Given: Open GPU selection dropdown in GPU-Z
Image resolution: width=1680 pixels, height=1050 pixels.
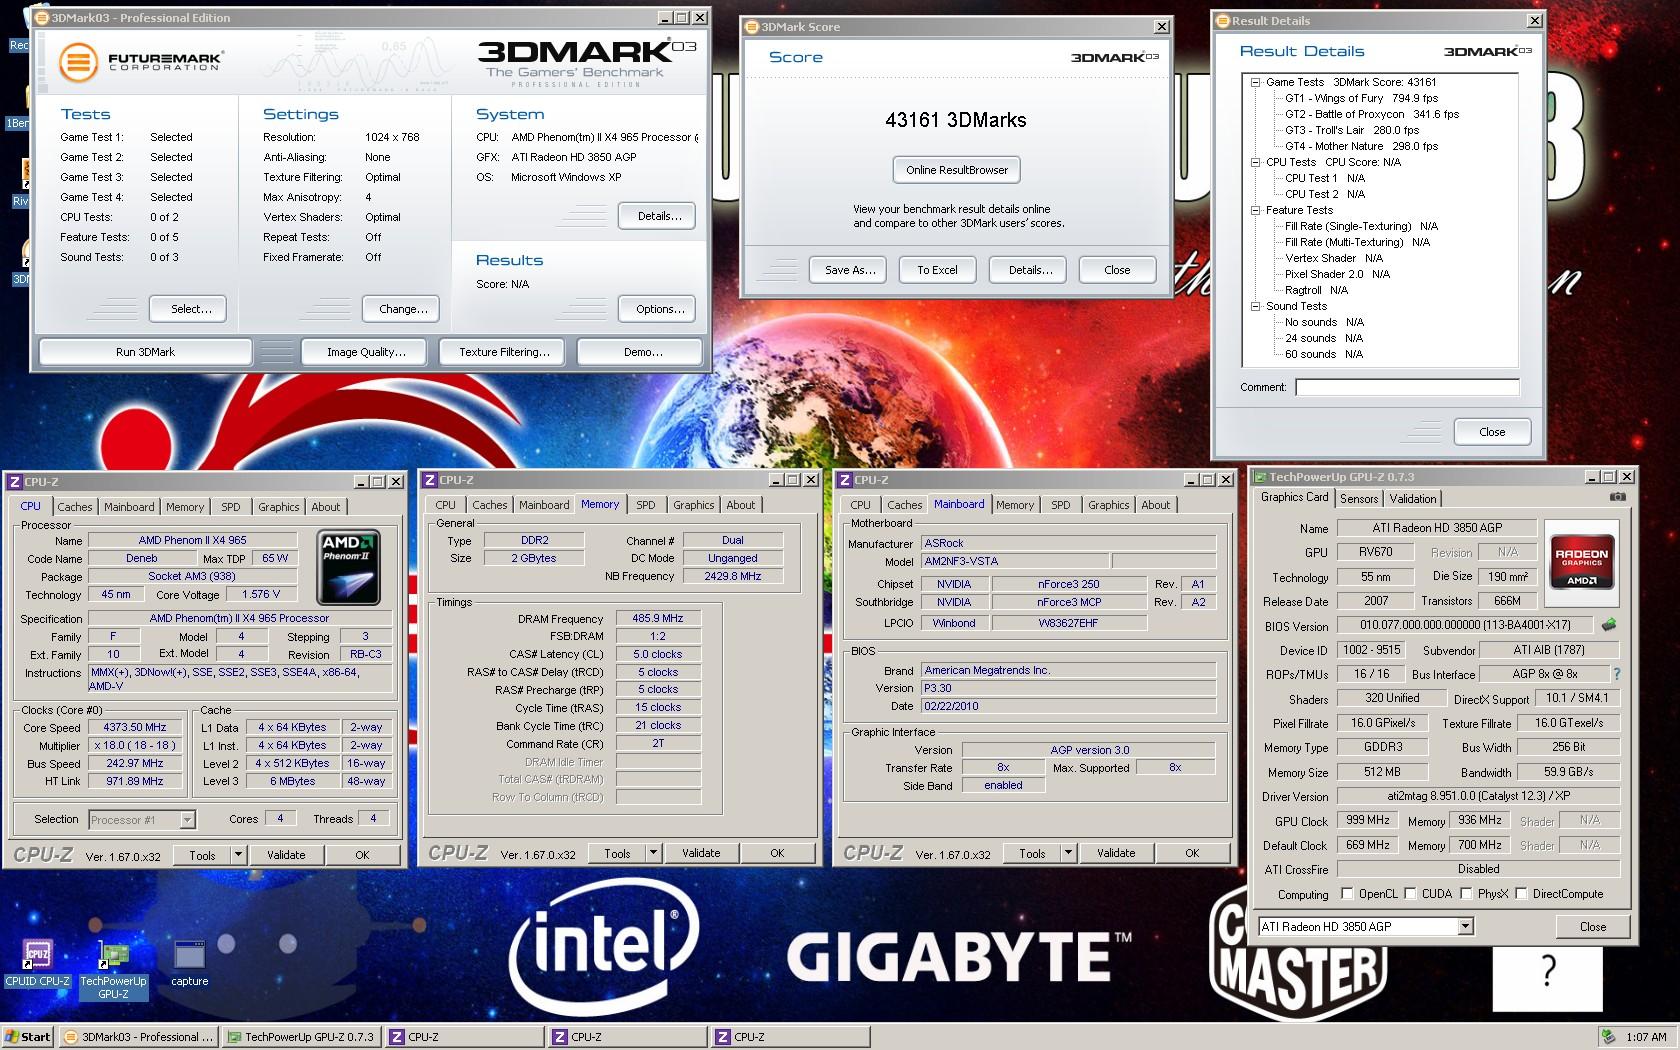Looking at the screenshot, I should [1465, 927].
